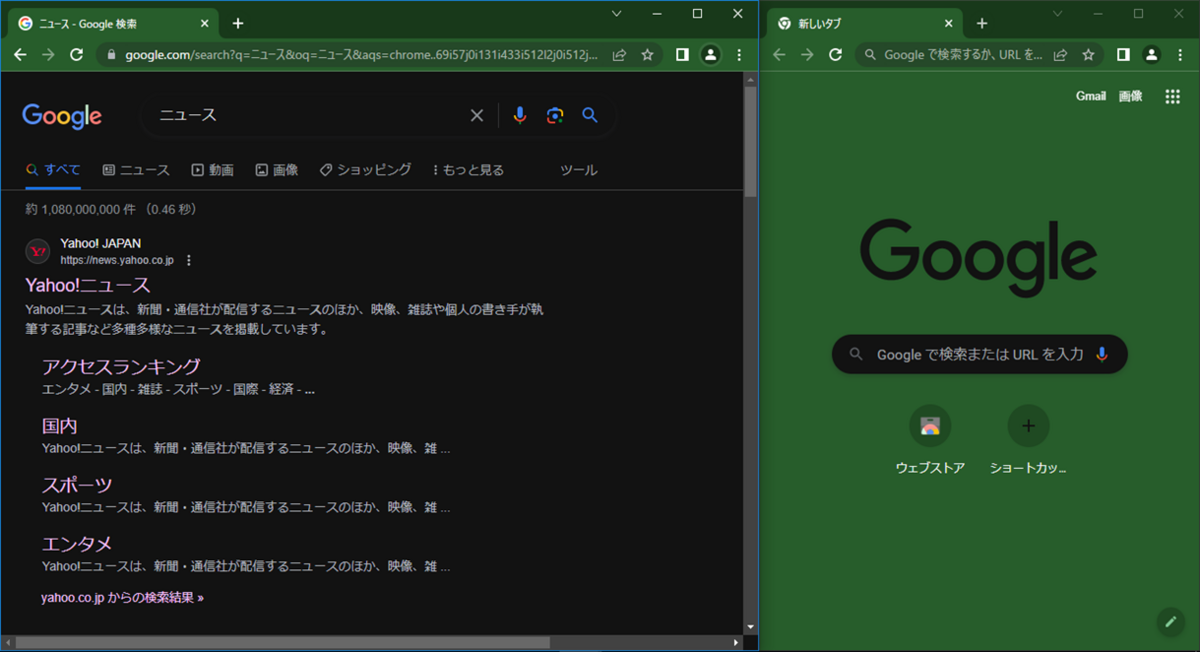The image size is (1200, 652).
Task: Open new tab in left Chrome window
Action: pos(237,23)
